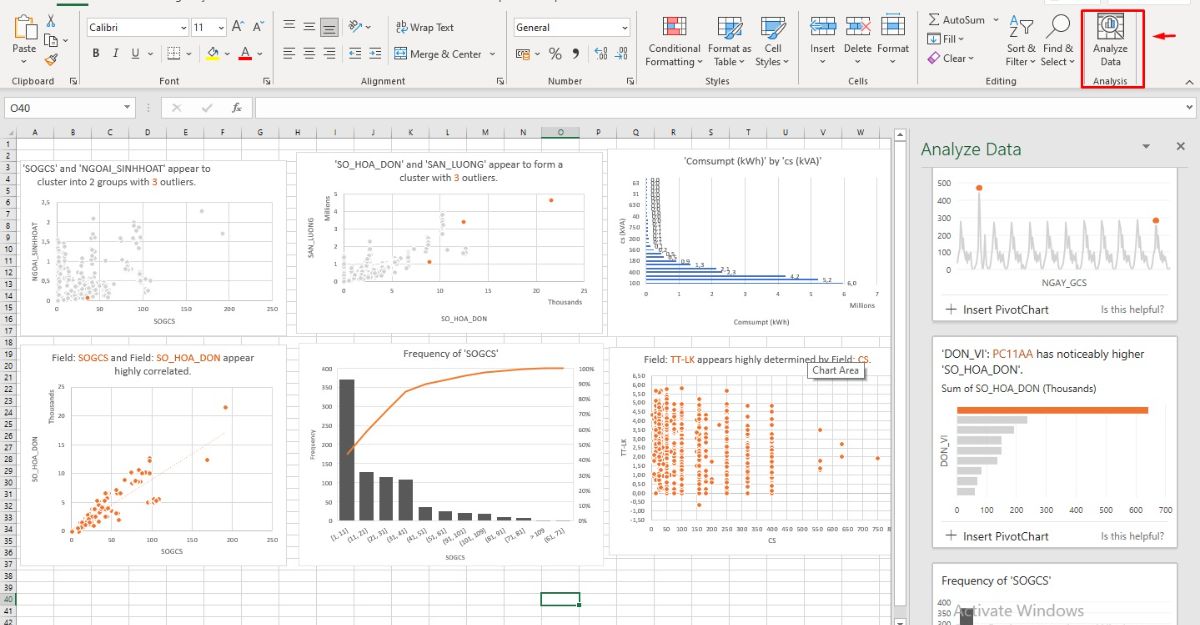Image resolution: width=1200 pixels, height=625 pixels.
Task: Insert PivotChart for DON_VI SO_HOA_DON chart
Action: [996, 536]
